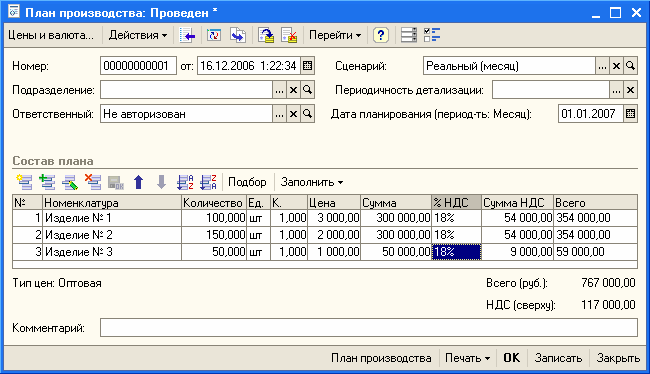The height and width of the screenshot is (374, 650).
Task: Clear the Ответственный field with the X
Action: tap(293, 114)
